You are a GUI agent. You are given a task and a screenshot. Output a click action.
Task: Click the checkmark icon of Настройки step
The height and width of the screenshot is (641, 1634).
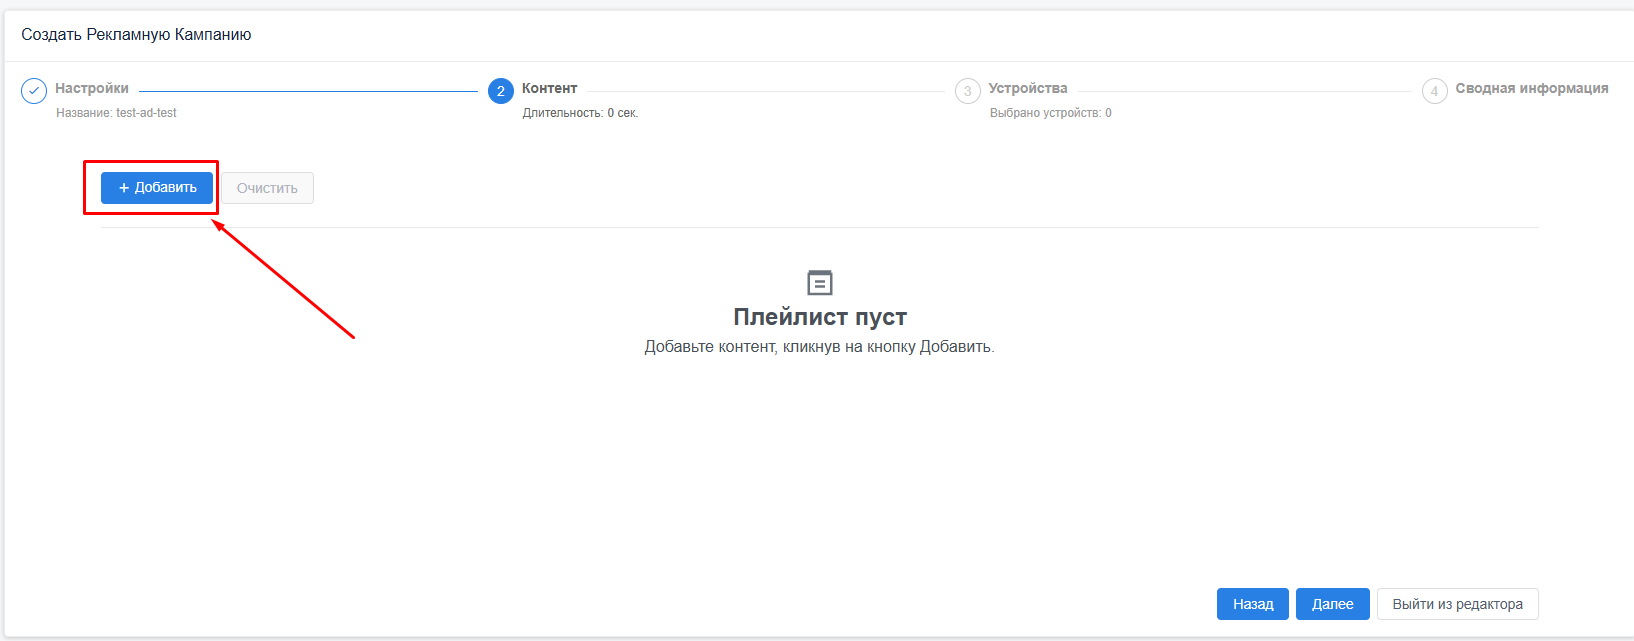34,91
